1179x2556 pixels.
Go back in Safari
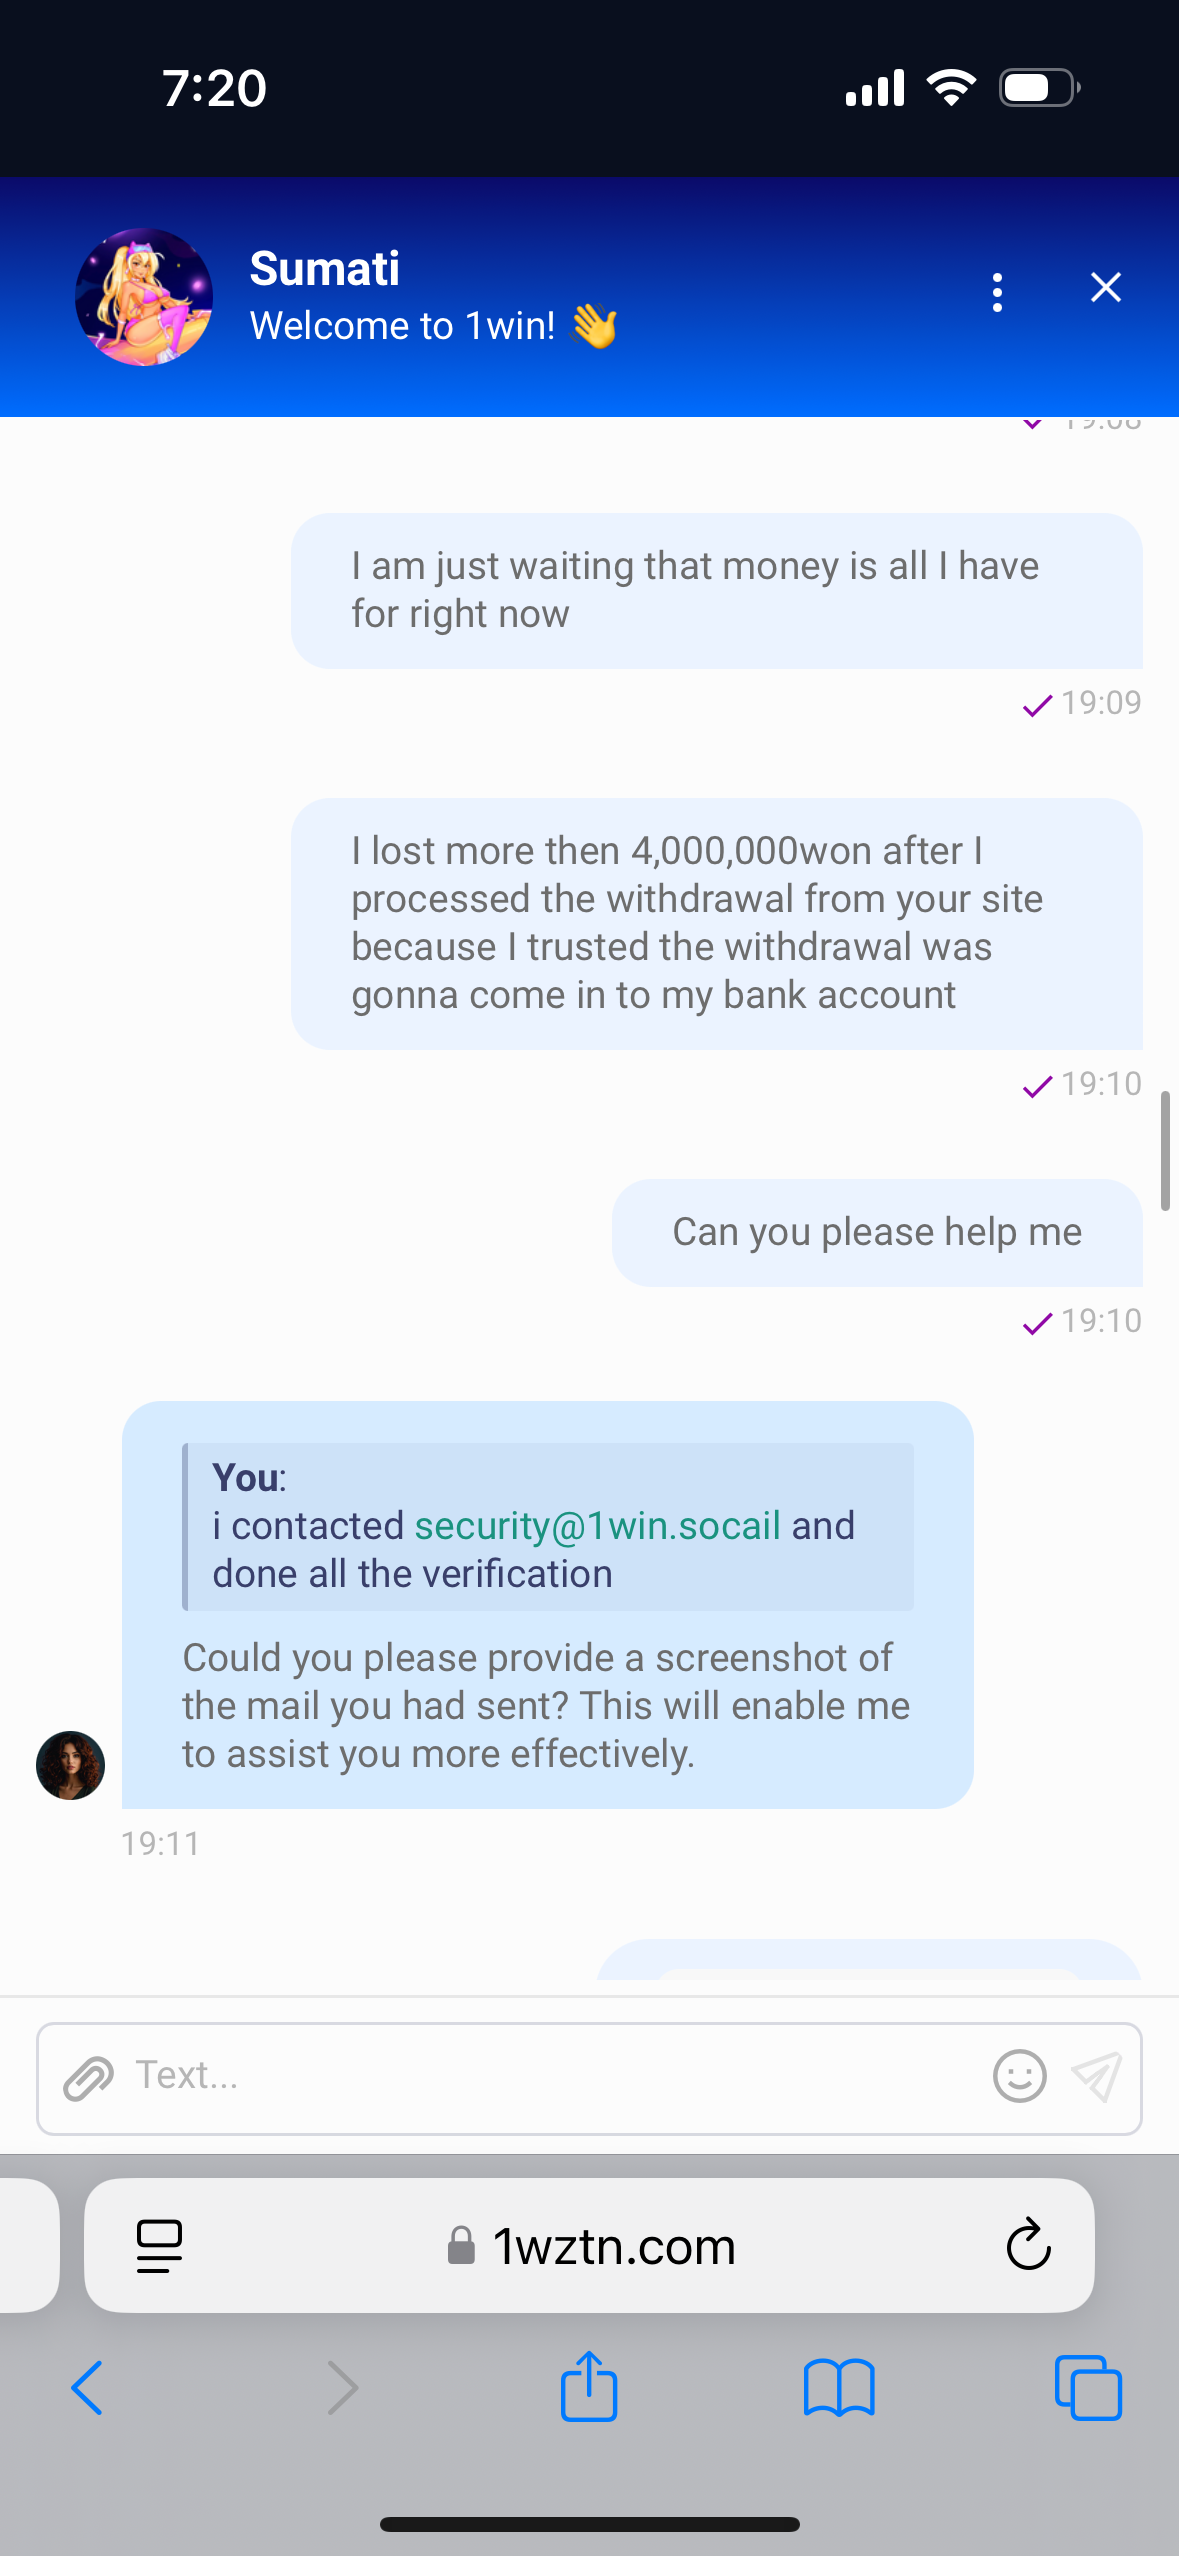[87, 2388]
